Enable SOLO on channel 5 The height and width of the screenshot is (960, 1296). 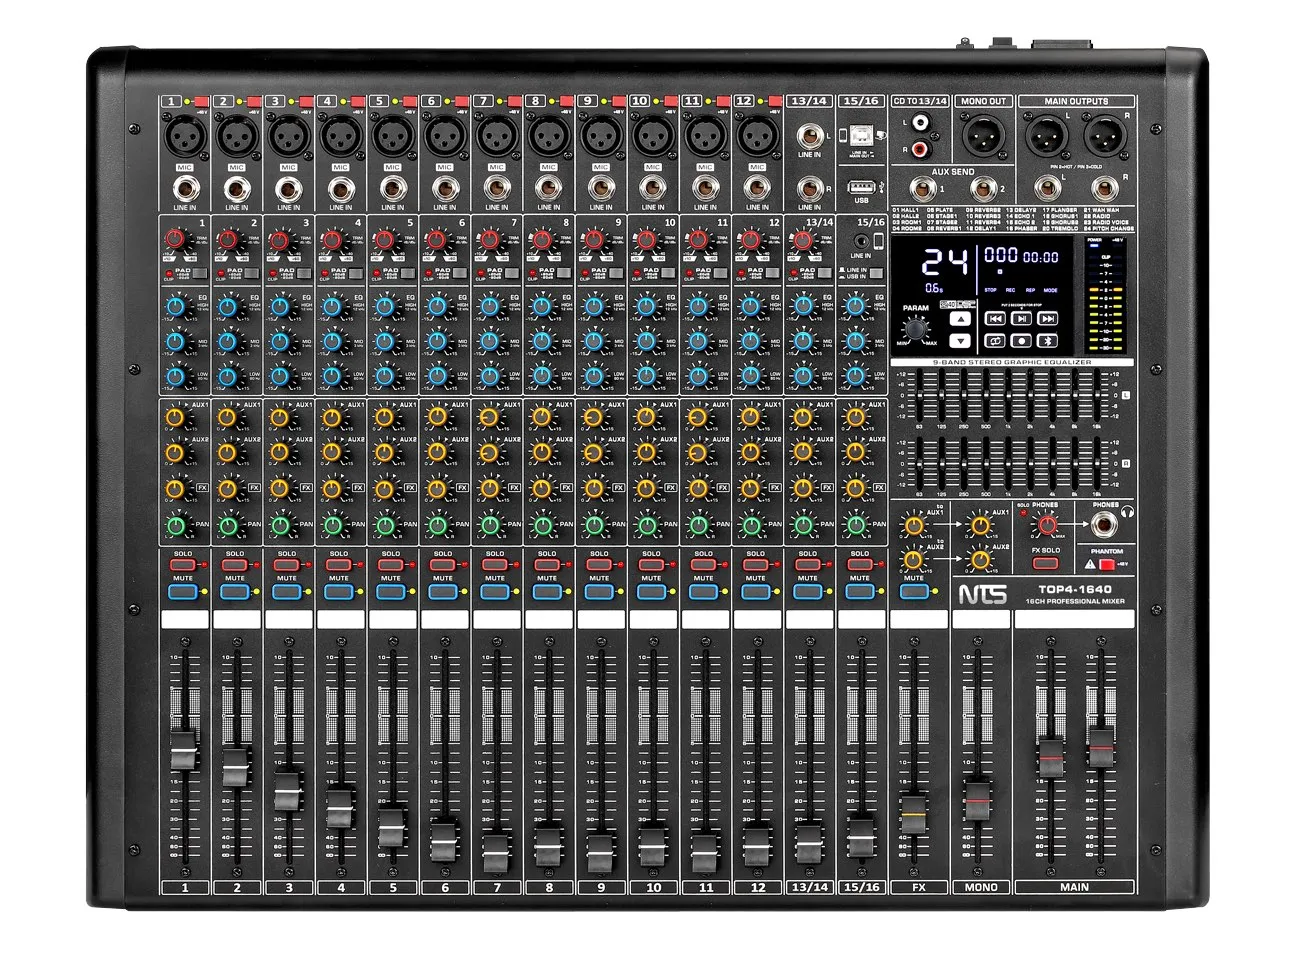click(391, 565)
